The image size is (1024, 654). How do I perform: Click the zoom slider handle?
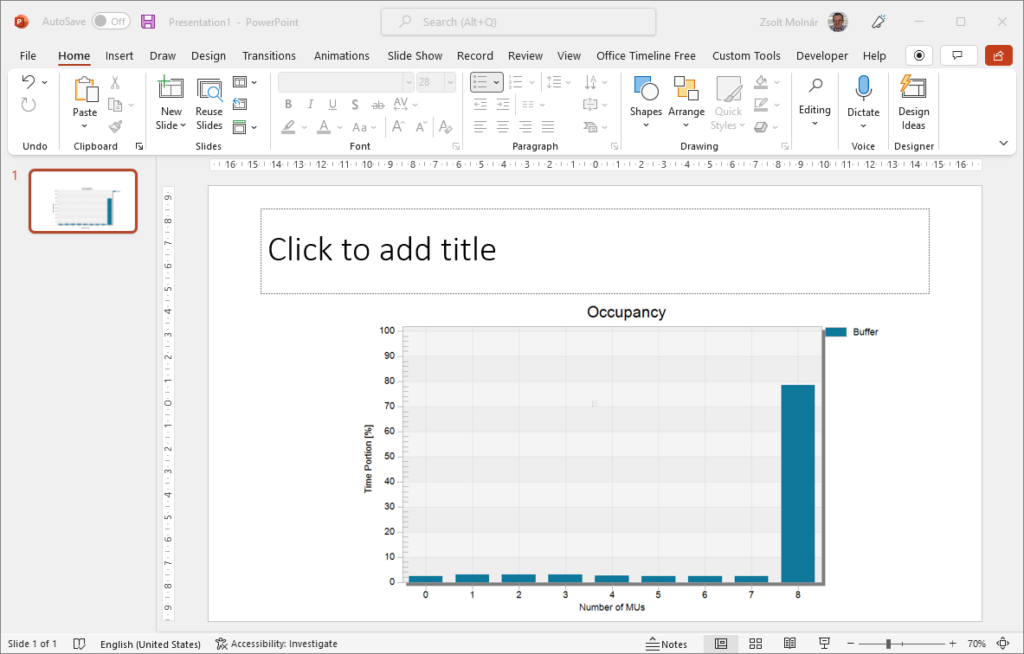(x=888, y=643)
